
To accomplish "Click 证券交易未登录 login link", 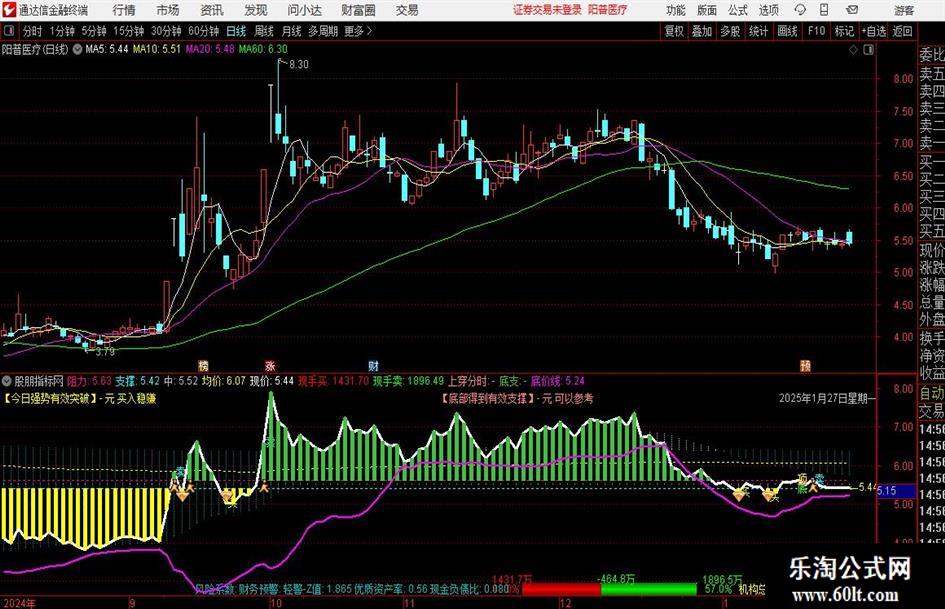I will [x=547, y=10].
